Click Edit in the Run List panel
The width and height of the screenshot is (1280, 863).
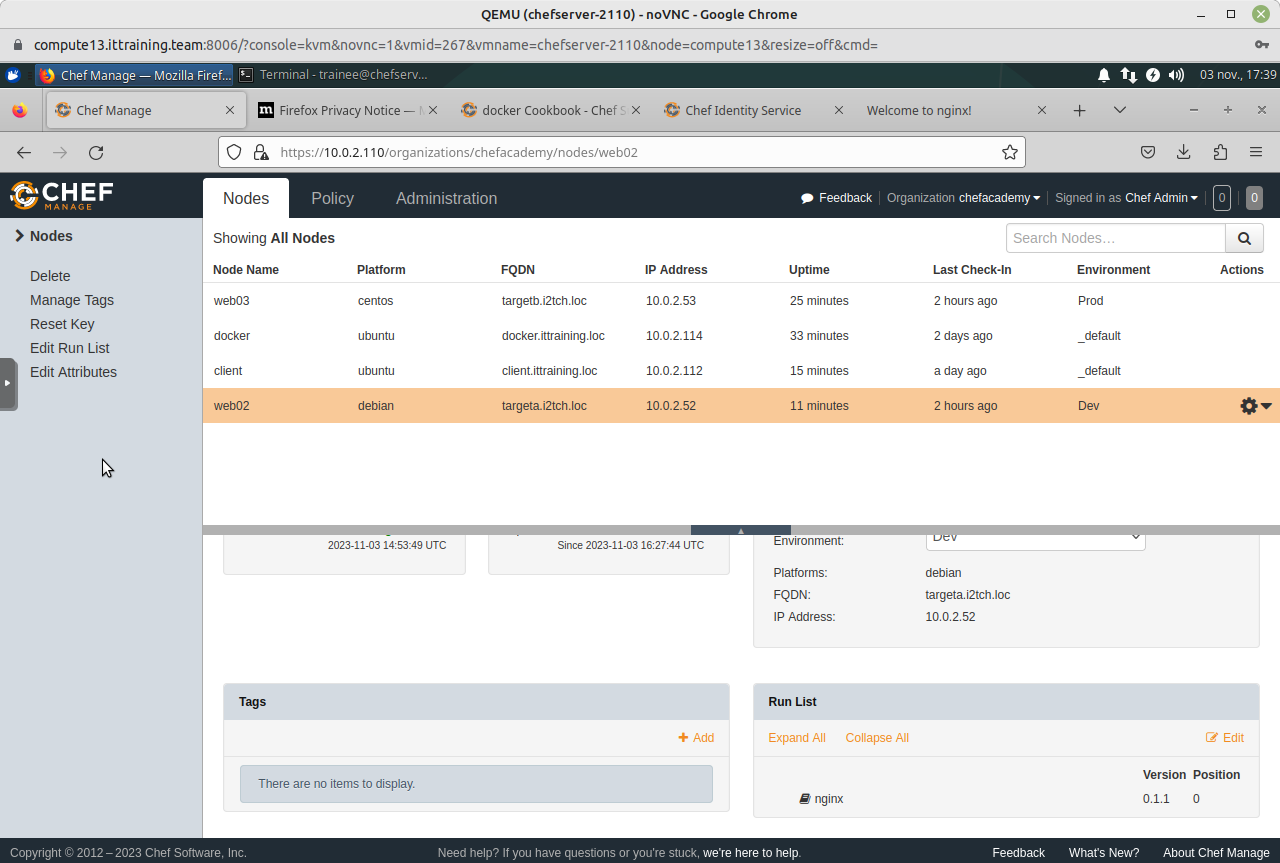point(1225,738)
